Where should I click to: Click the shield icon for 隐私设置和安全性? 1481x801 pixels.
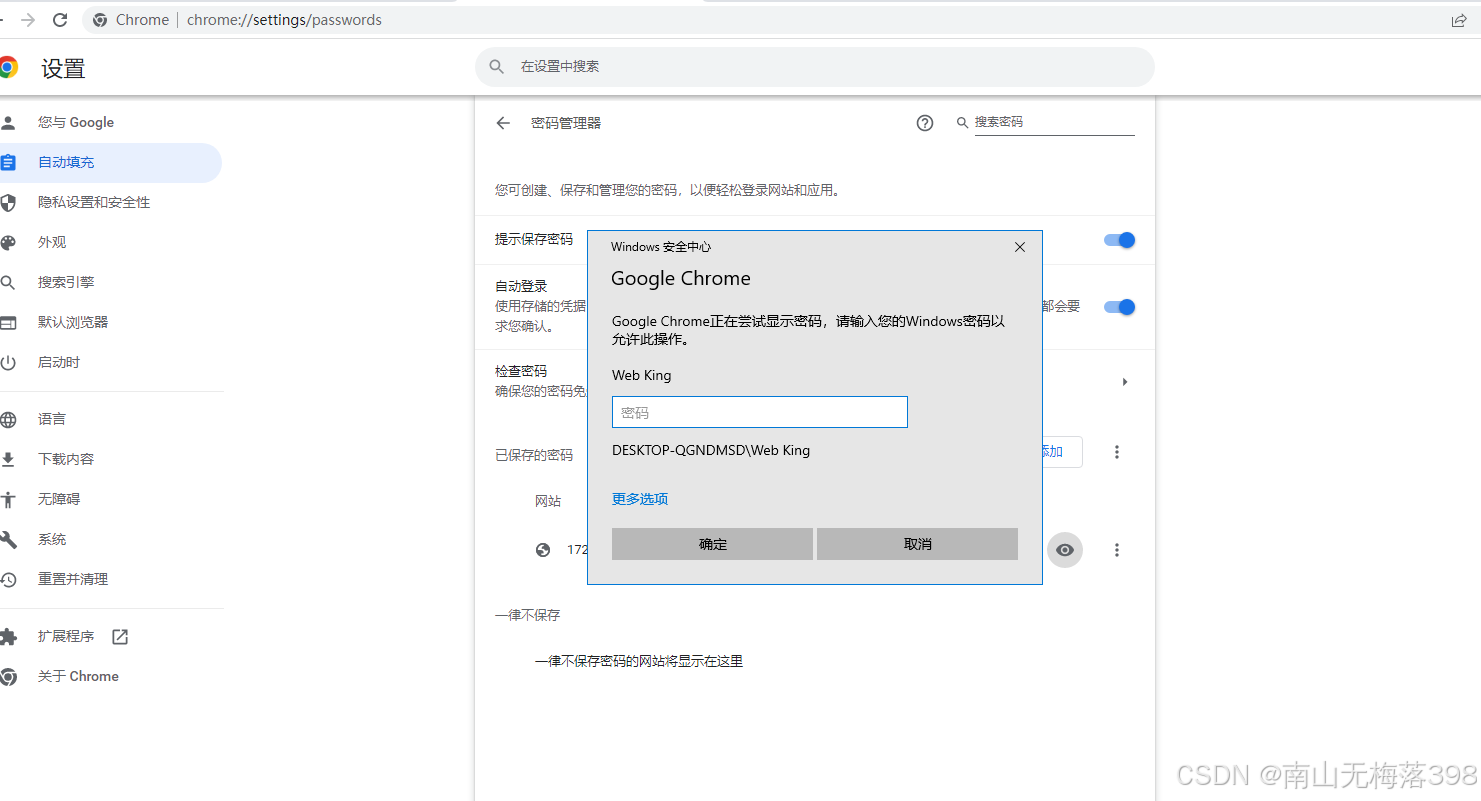pyautogui.click(x=8, y=202)
